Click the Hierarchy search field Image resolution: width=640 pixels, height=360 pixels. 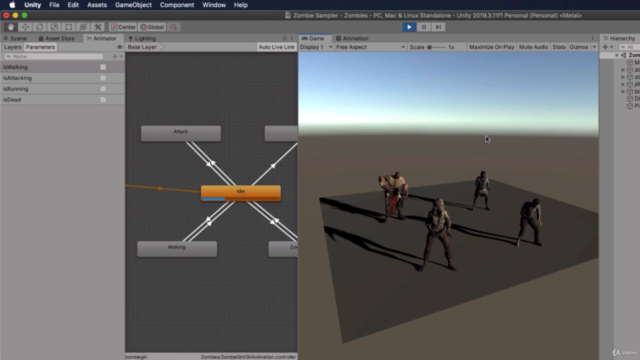(629, 47)
